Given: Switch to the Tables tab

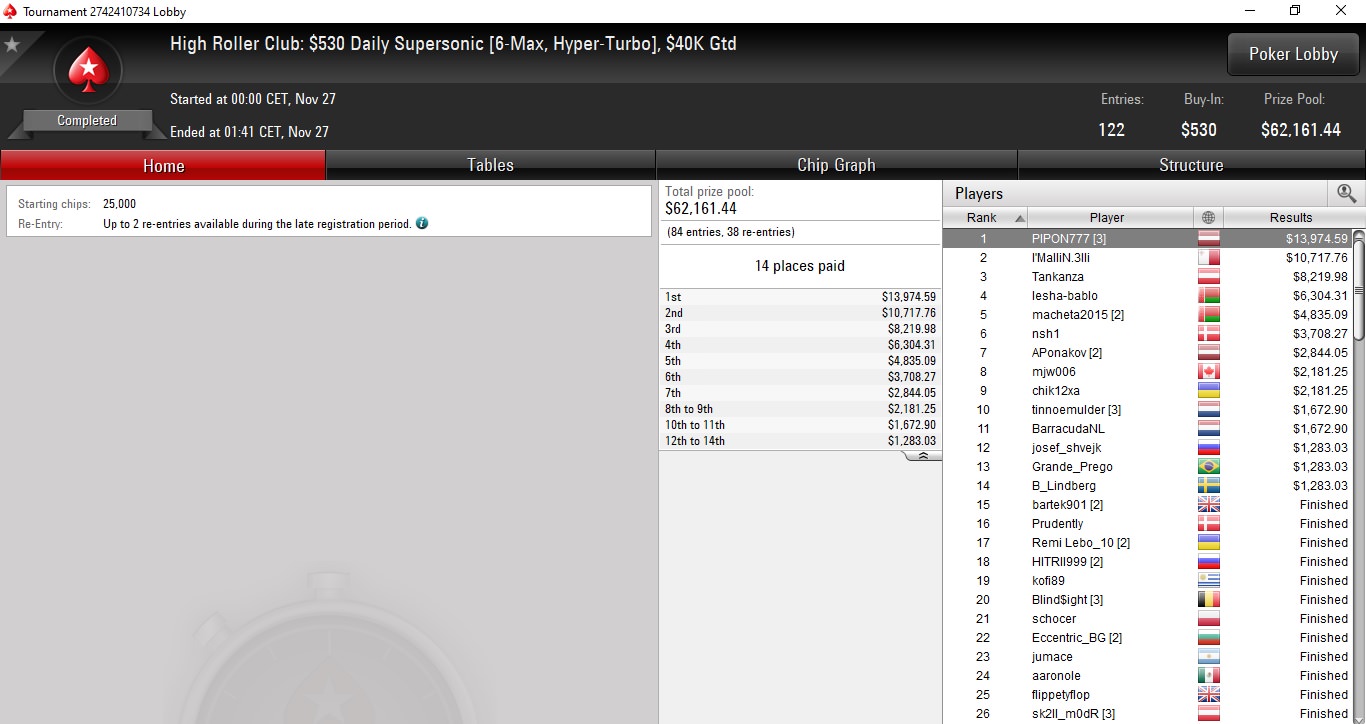Looking at the screenshot, I should 490,165.
